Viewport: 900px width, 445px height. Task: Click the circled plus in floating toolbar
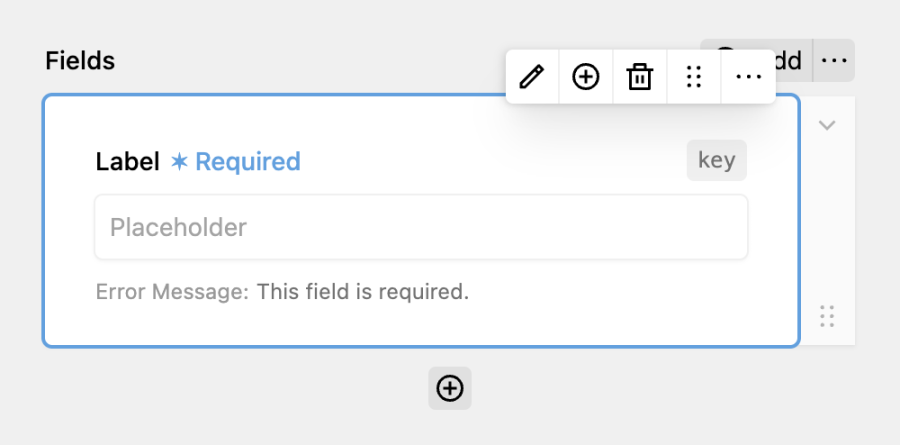585,76
